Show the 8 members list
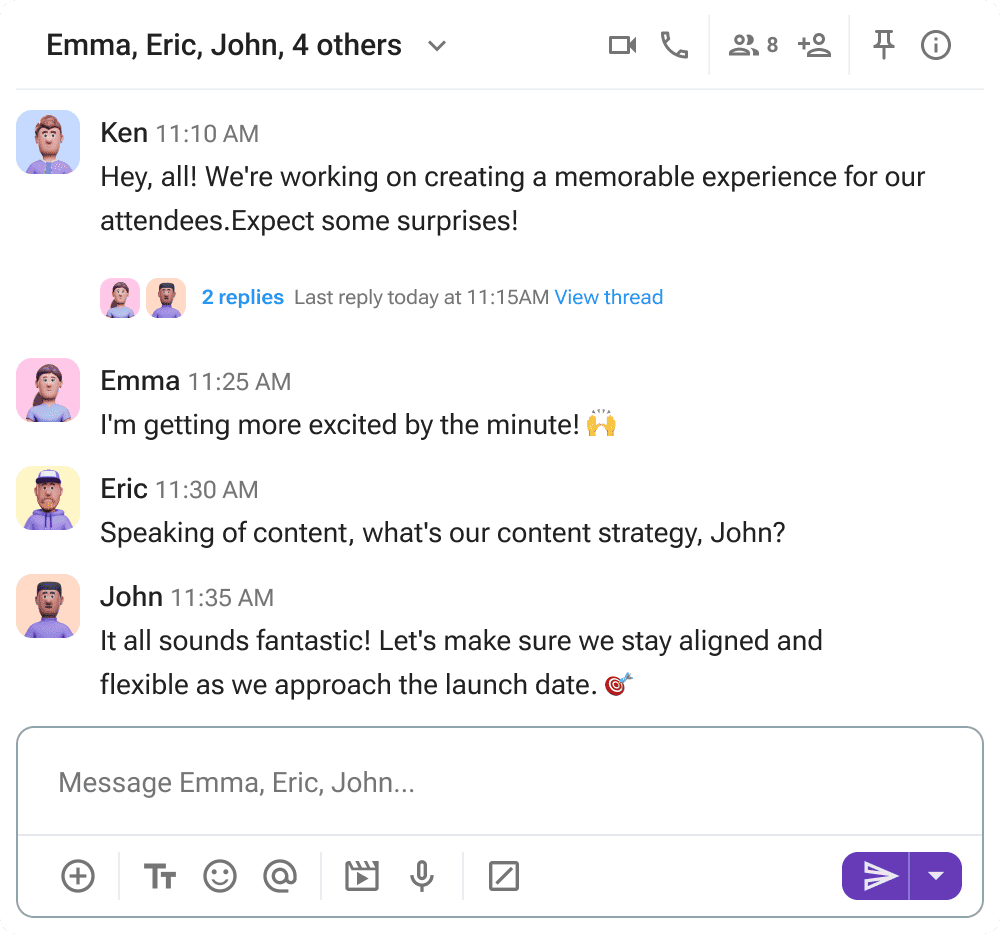This screenshot has width=1000, height=934. (753, 45)
